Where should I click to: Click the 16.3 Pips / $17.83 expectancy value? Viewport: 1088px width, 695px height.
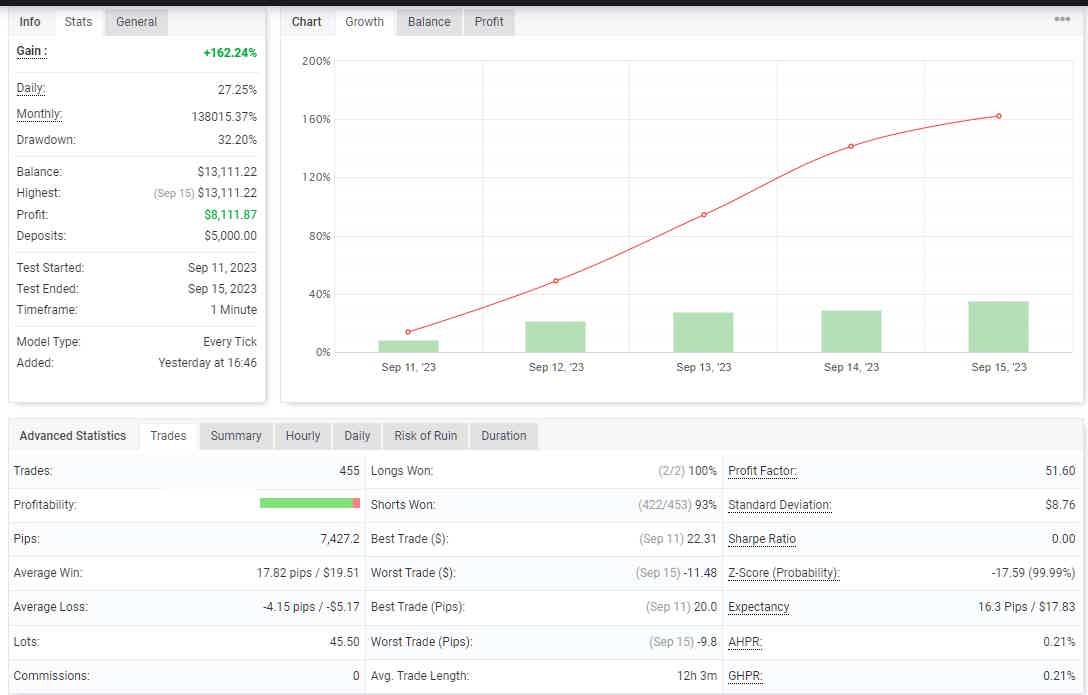(1027, 607)
